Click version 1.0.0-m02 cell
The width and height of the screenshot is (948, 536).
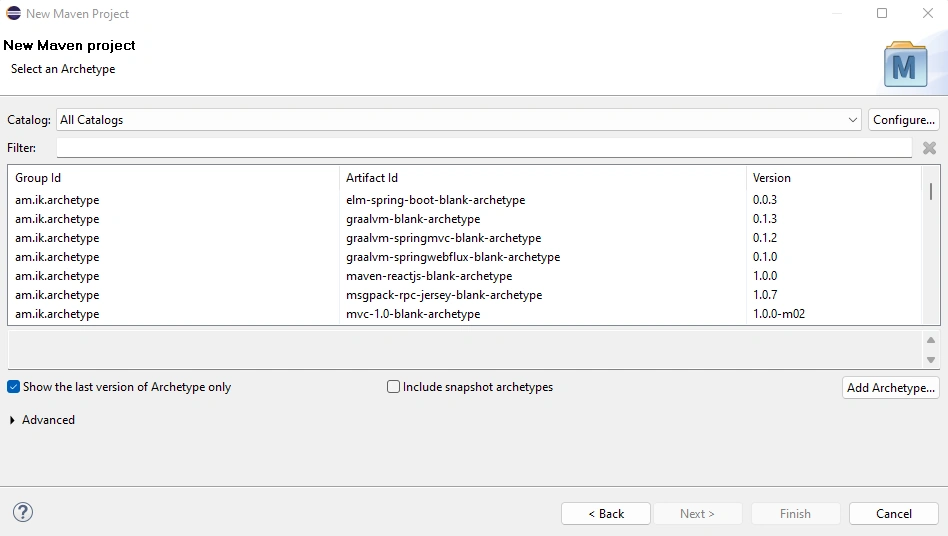pyautogui.click(x=779, y=314)
